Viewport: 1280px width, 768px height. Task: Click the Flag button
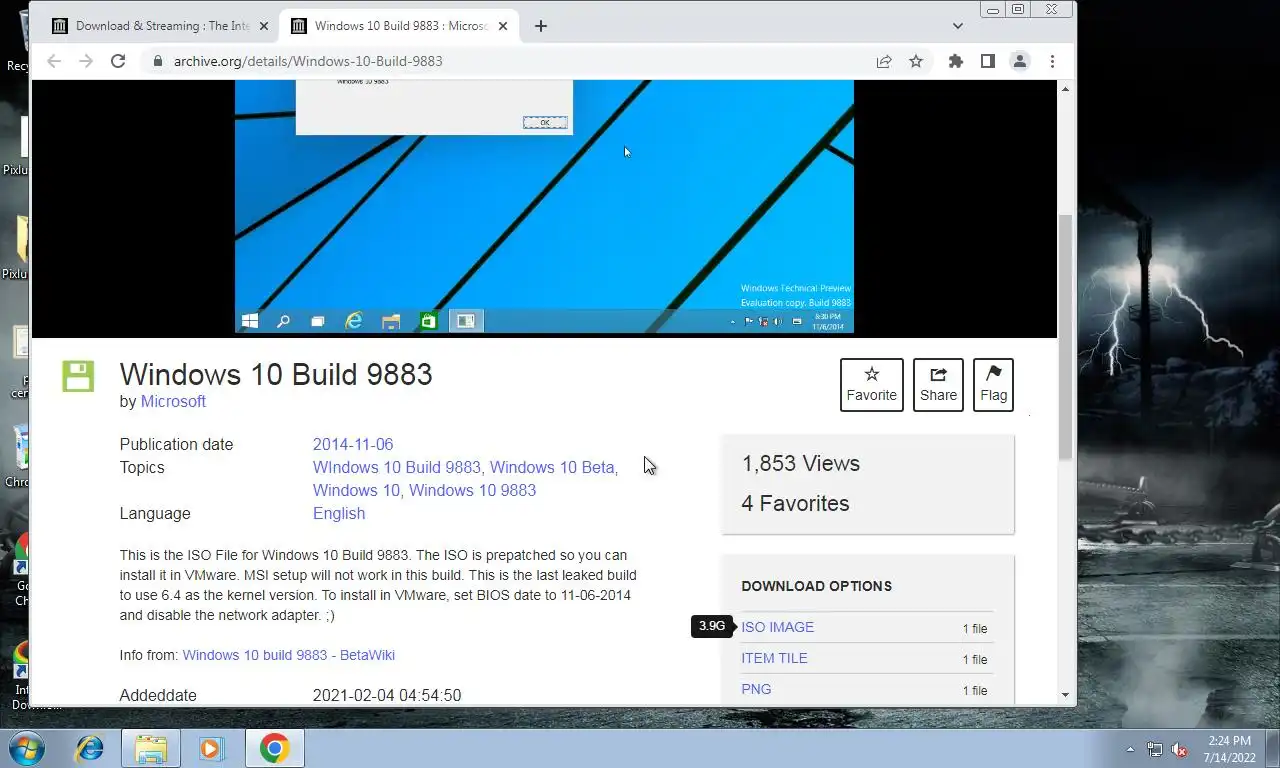click(x=993, y=385)
